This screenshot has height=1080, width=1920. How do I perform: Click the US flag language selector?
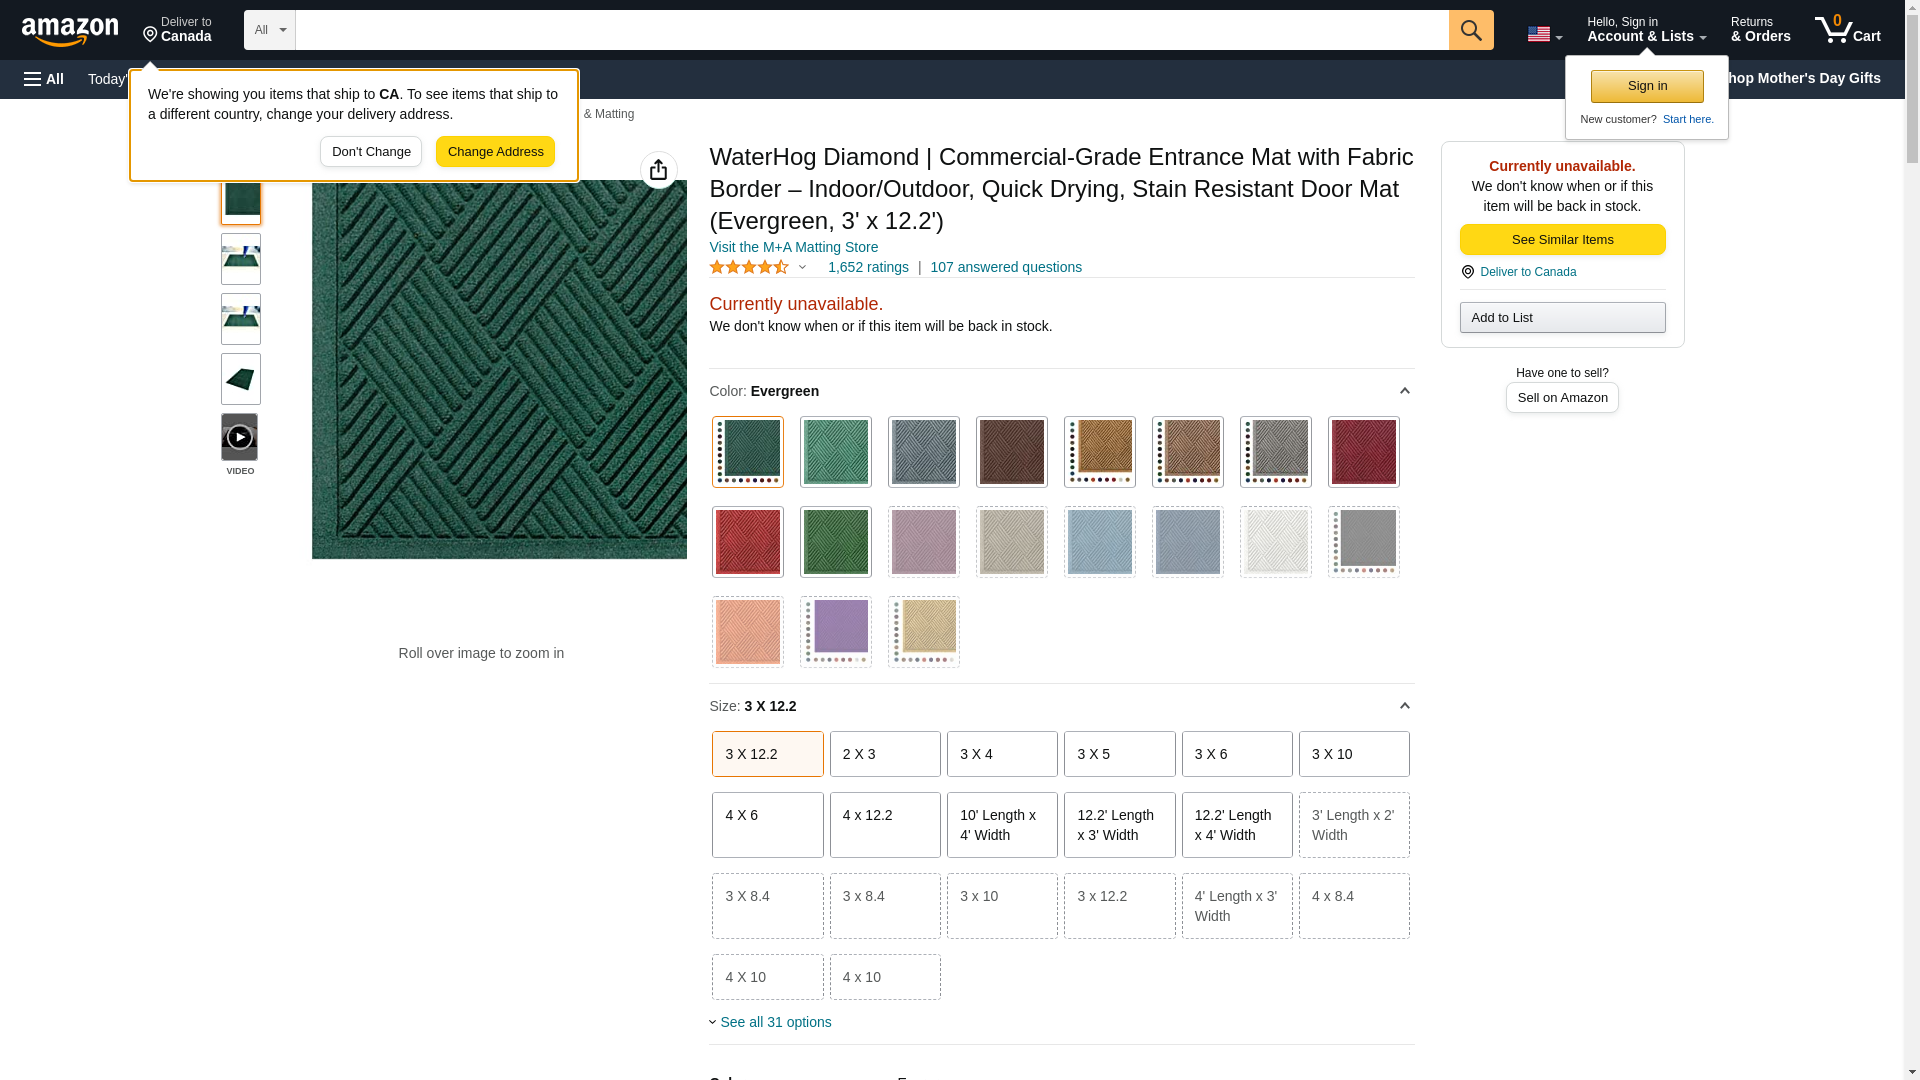coord(1543,34)
